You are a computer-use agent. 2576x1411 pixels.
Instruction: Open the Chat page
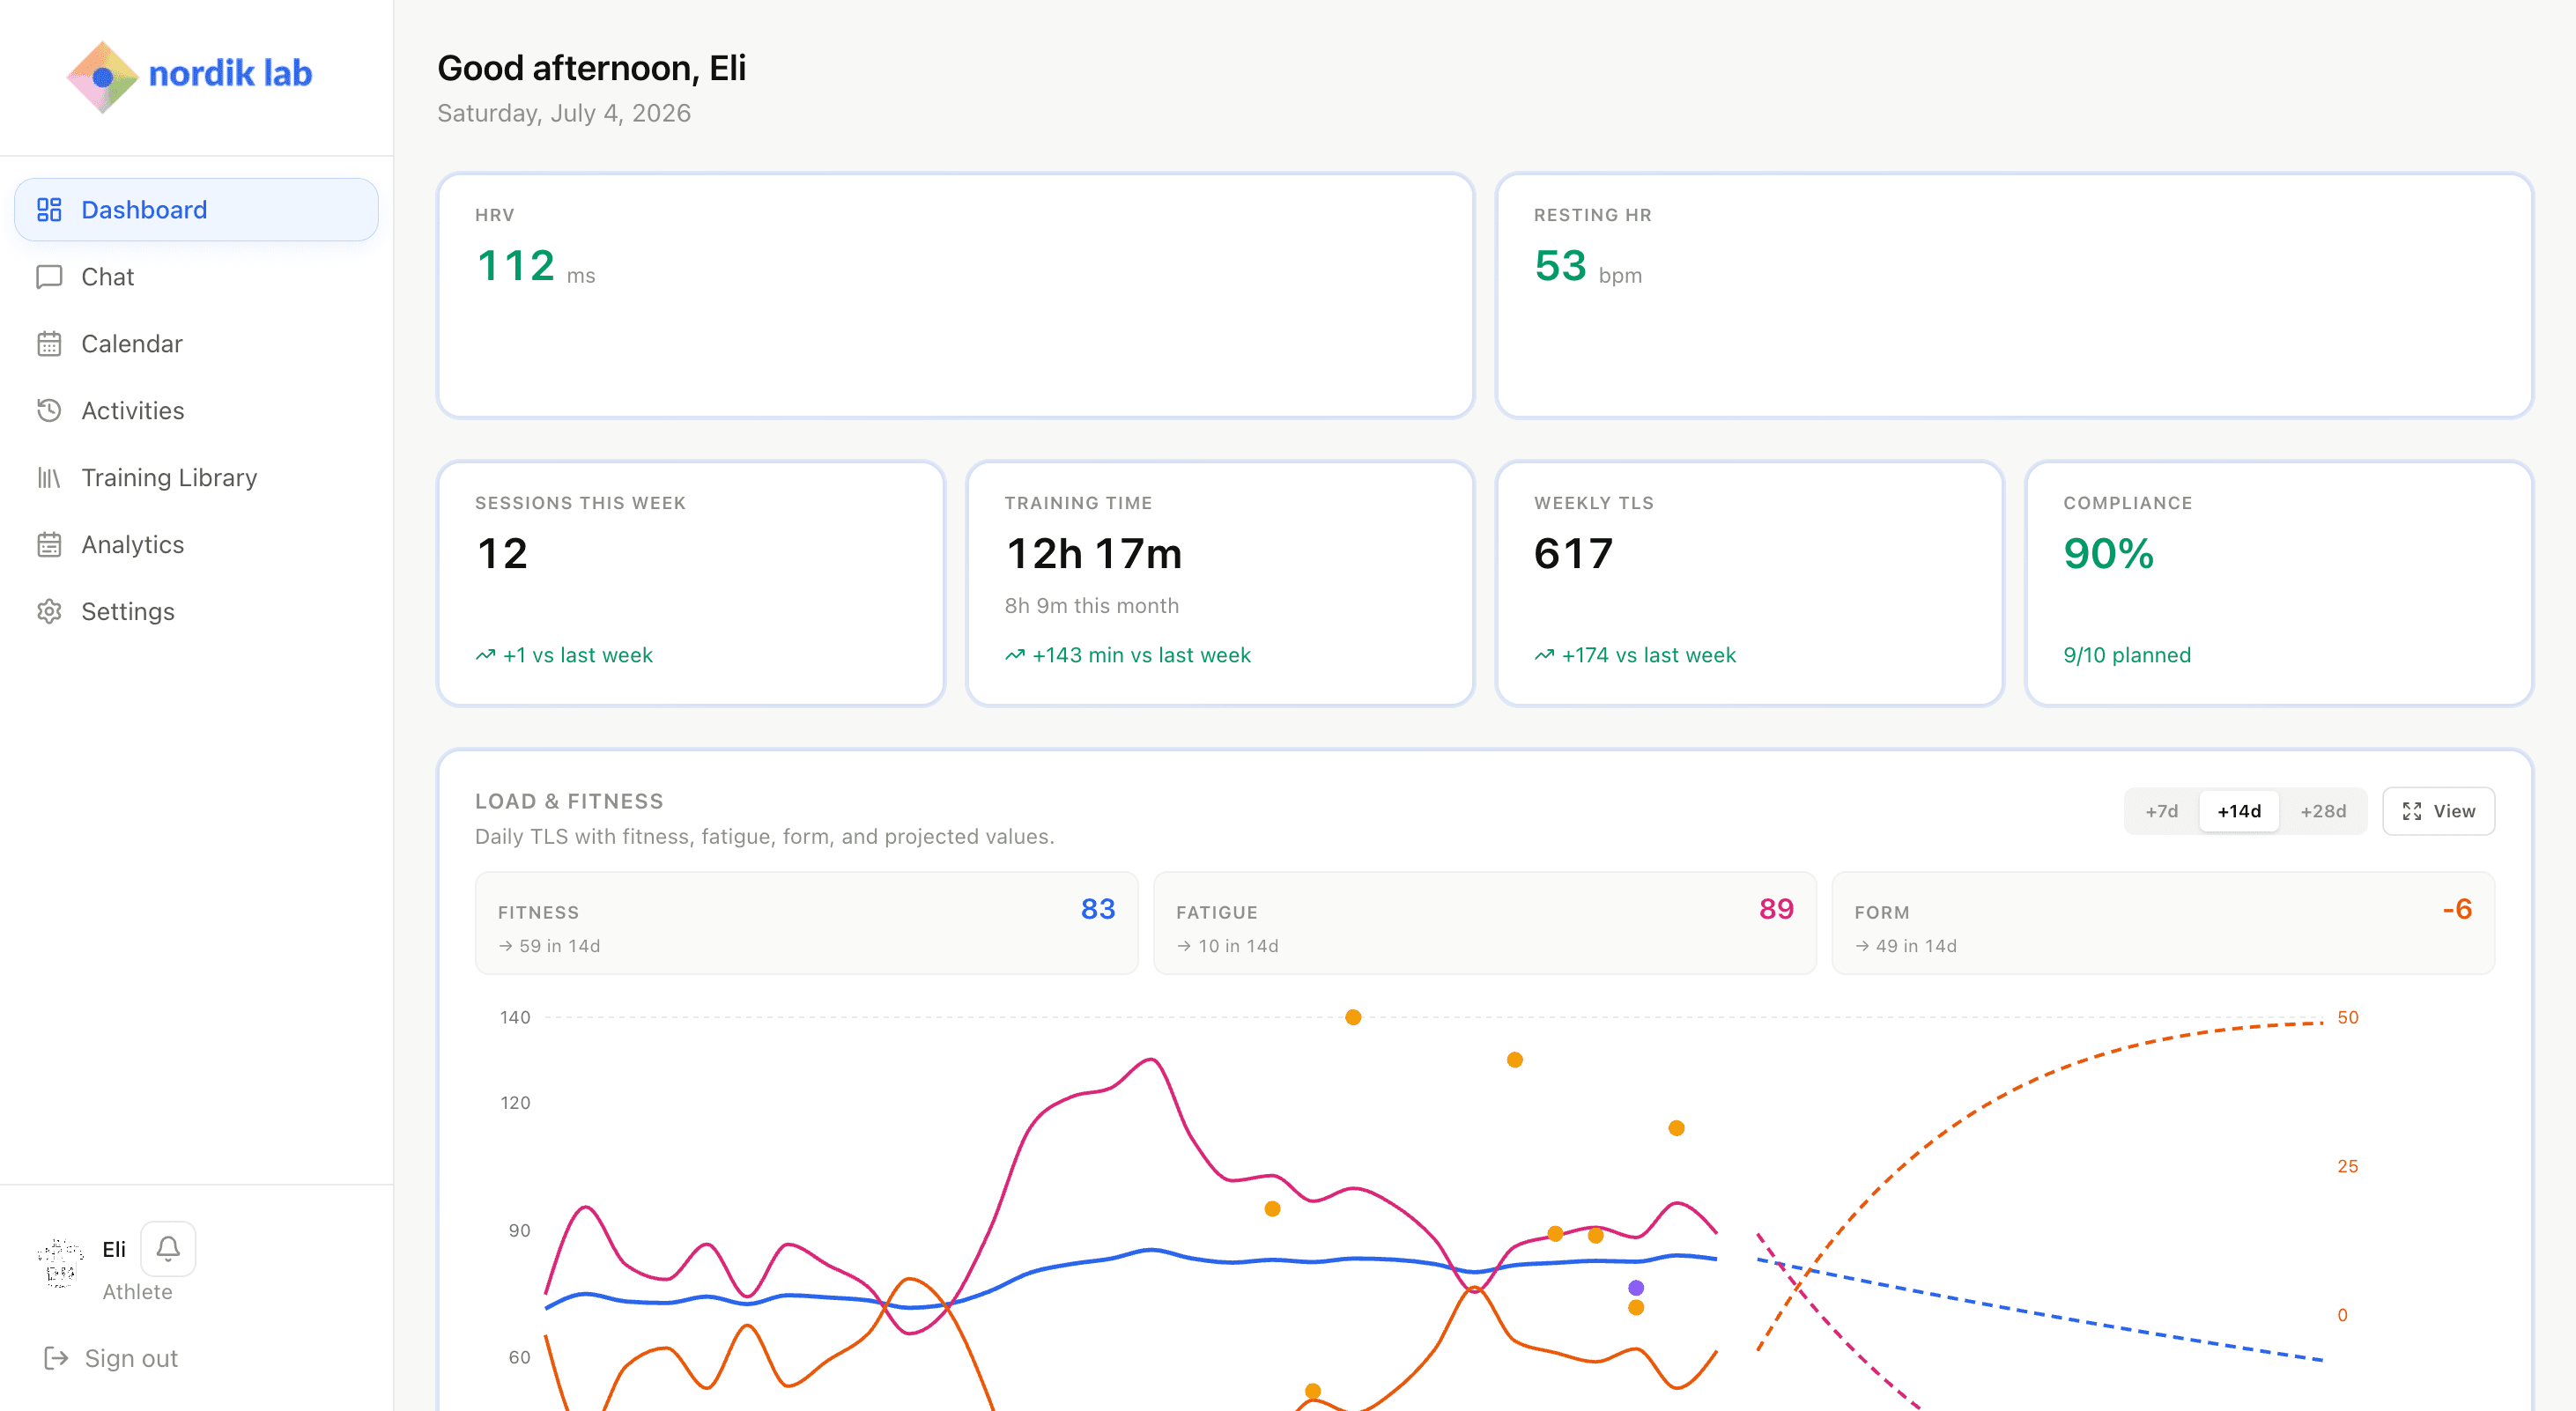[x=196, y=277]
